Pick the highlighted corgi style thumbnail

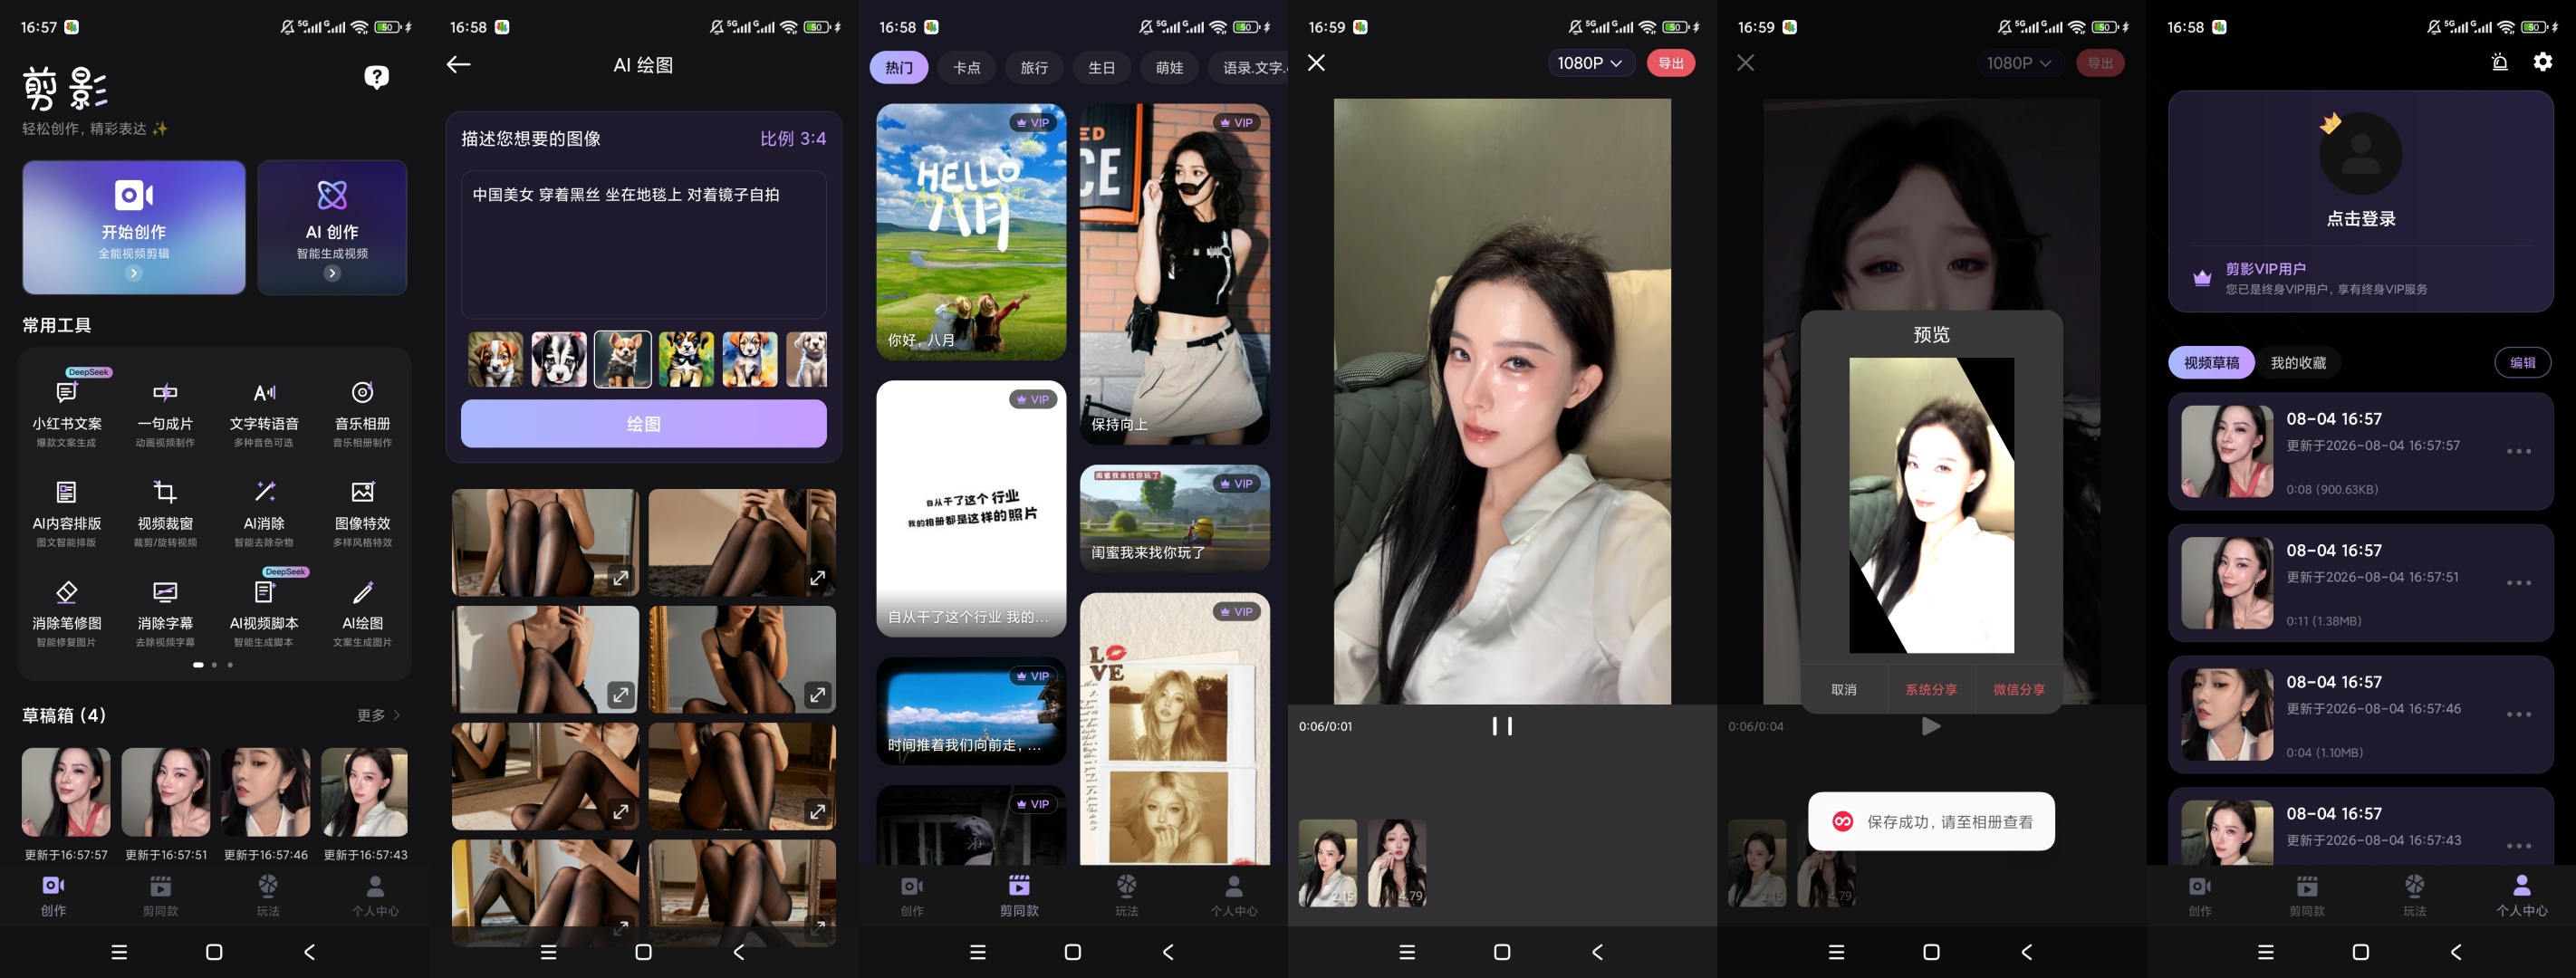(622, 359)
